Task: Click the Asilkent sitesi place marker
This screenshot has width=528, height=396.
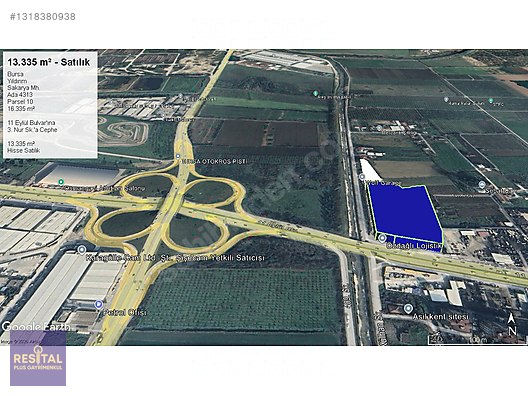Action: 408,308
